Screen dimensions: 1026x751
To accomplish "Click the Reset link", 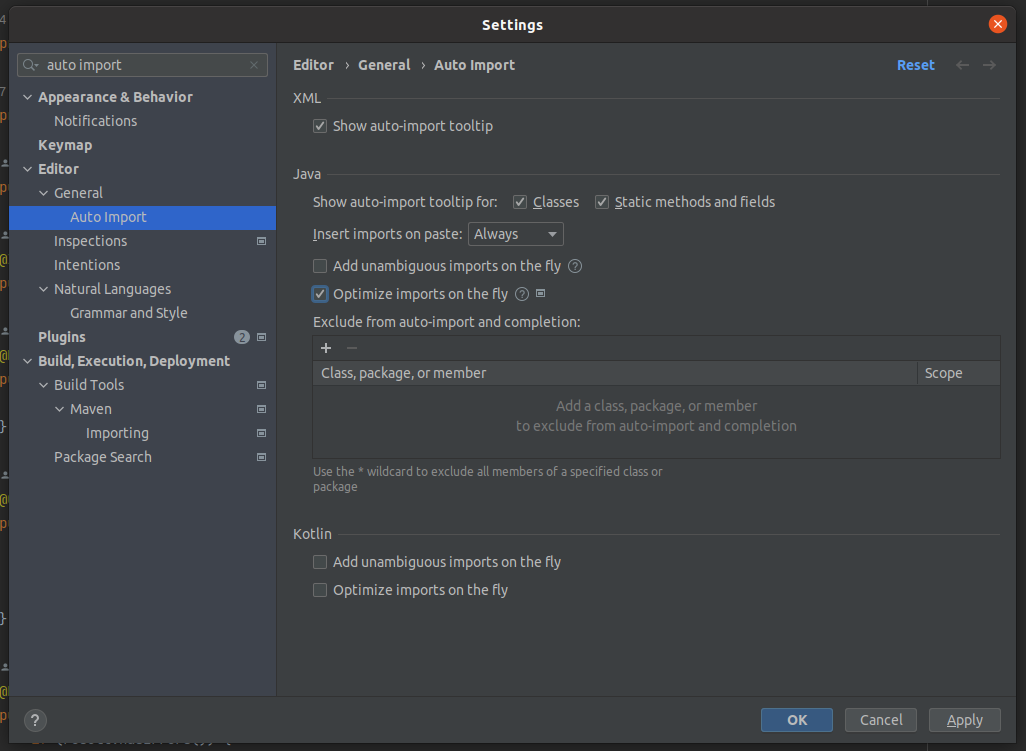I will tap(915, 65).
